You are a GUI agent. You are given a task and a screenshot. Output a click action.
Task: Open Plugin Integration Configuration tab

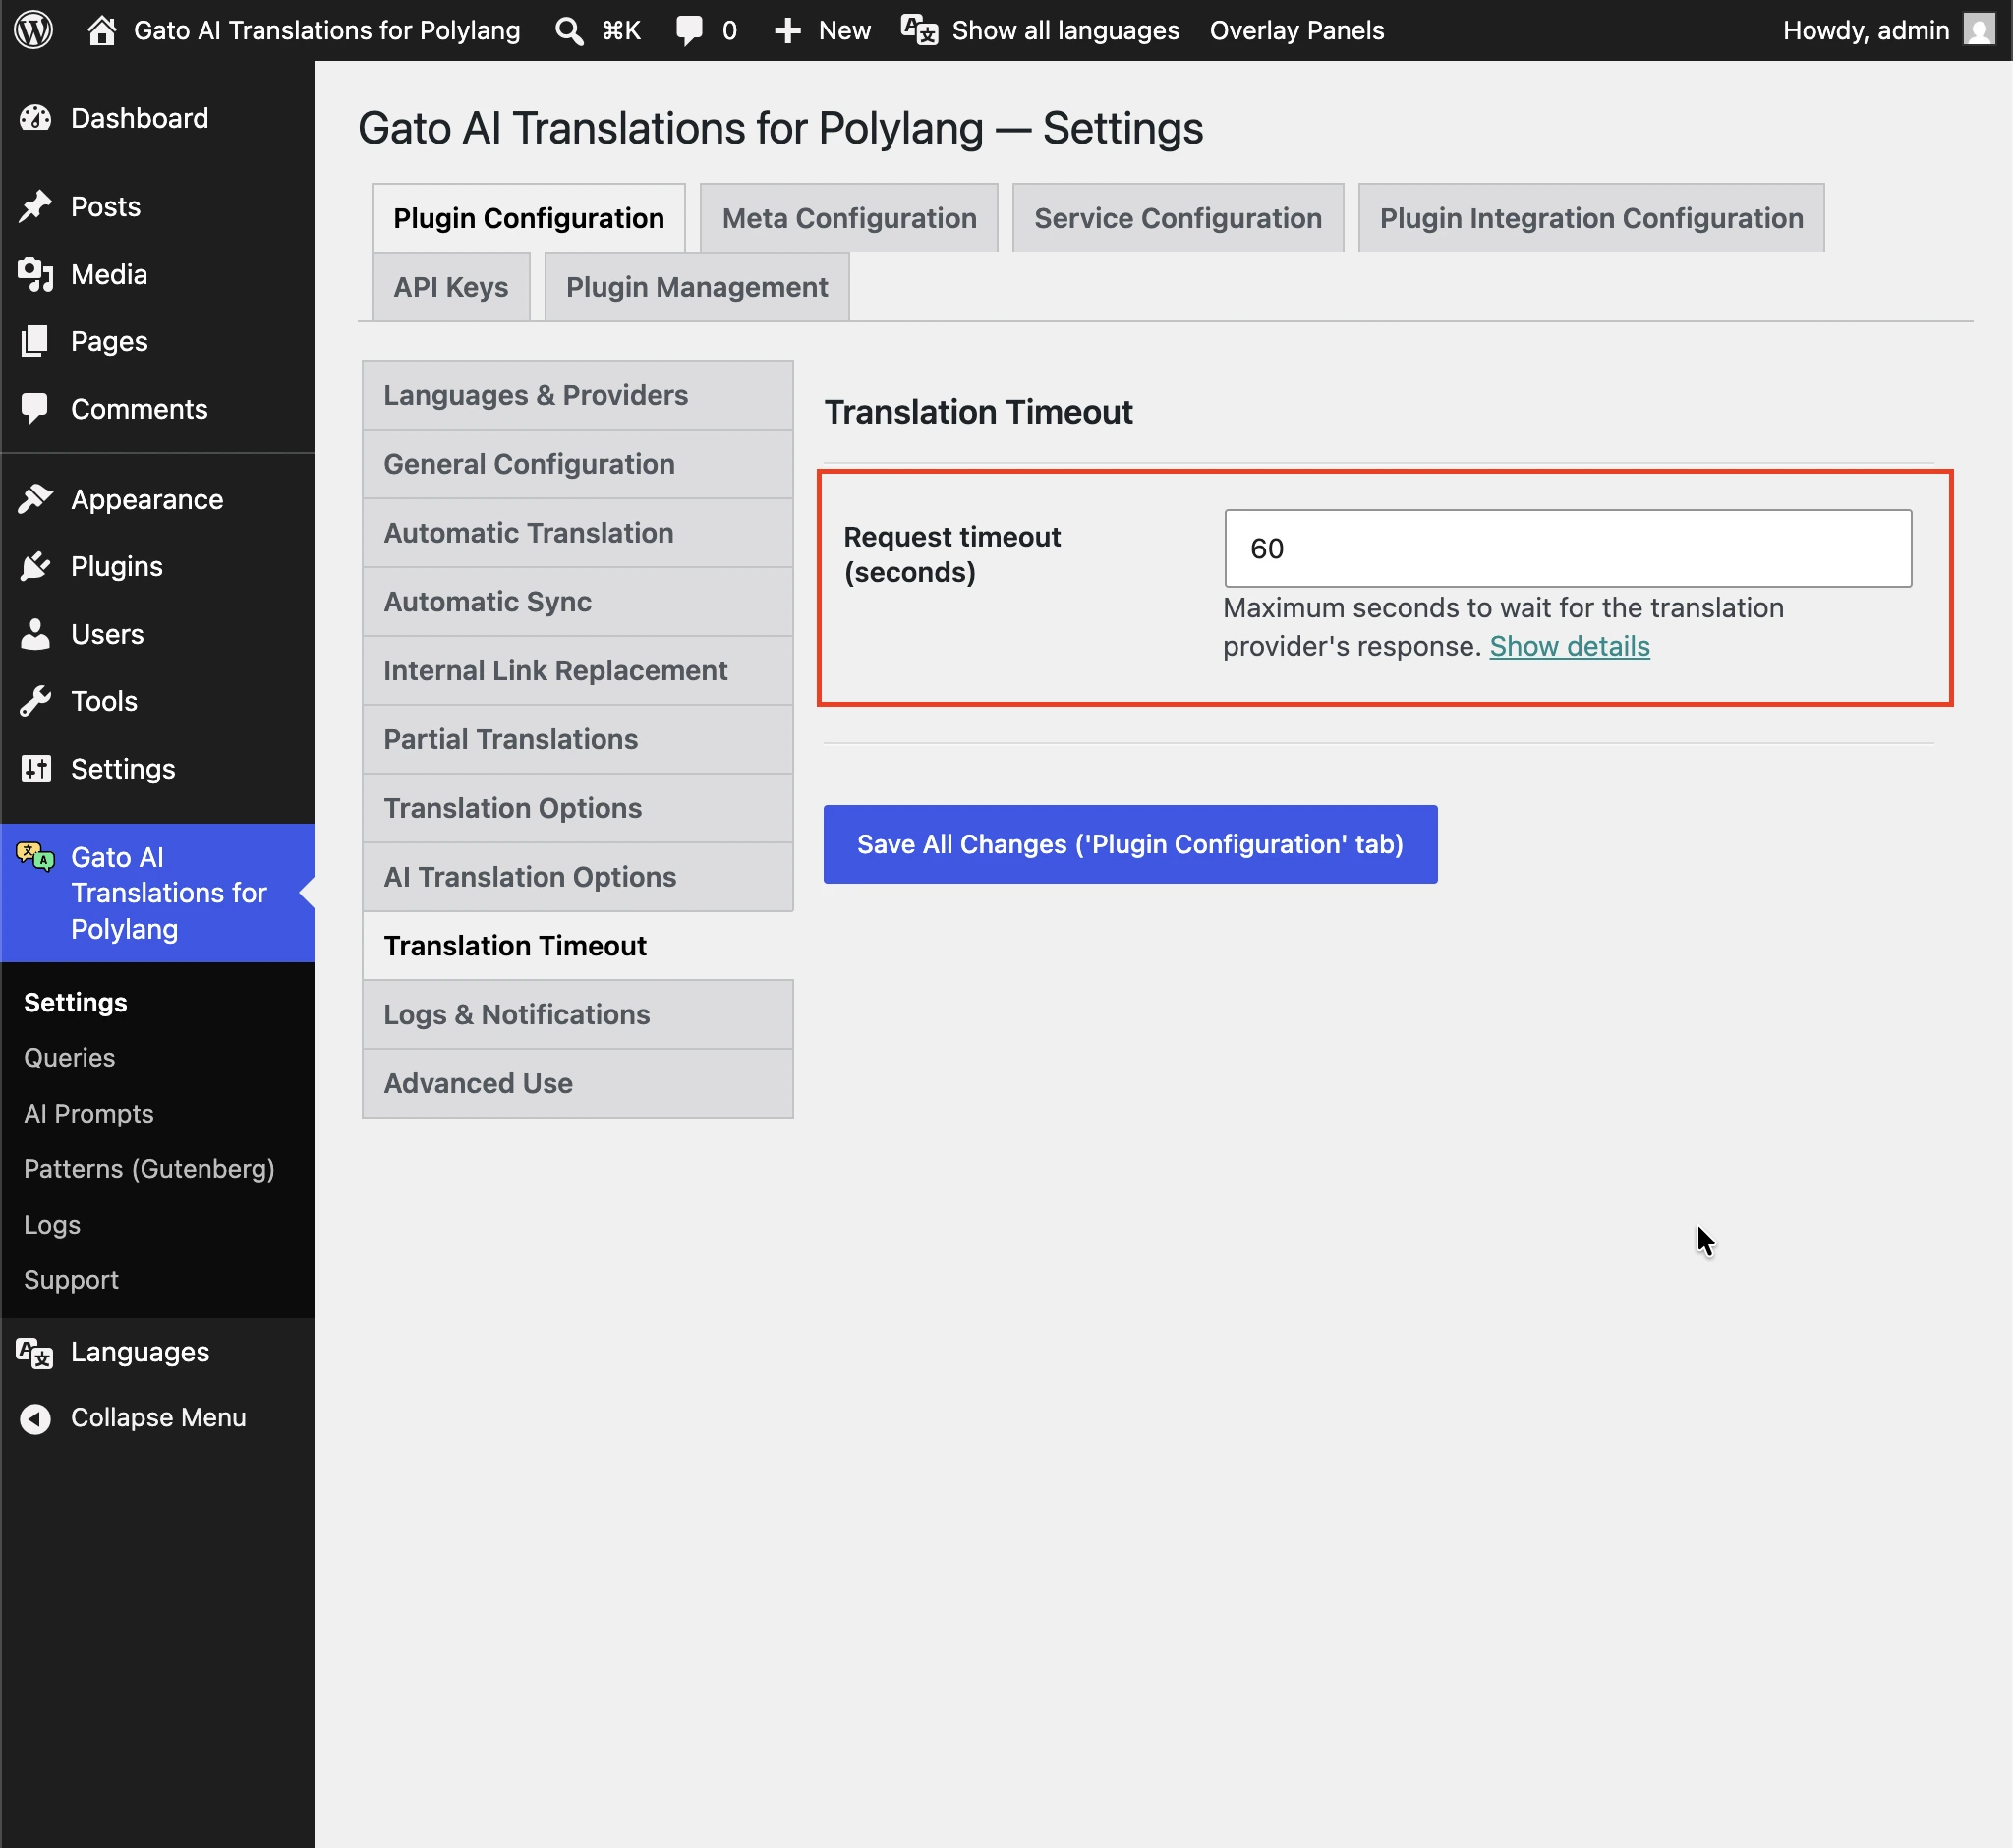coord(1590,218)
